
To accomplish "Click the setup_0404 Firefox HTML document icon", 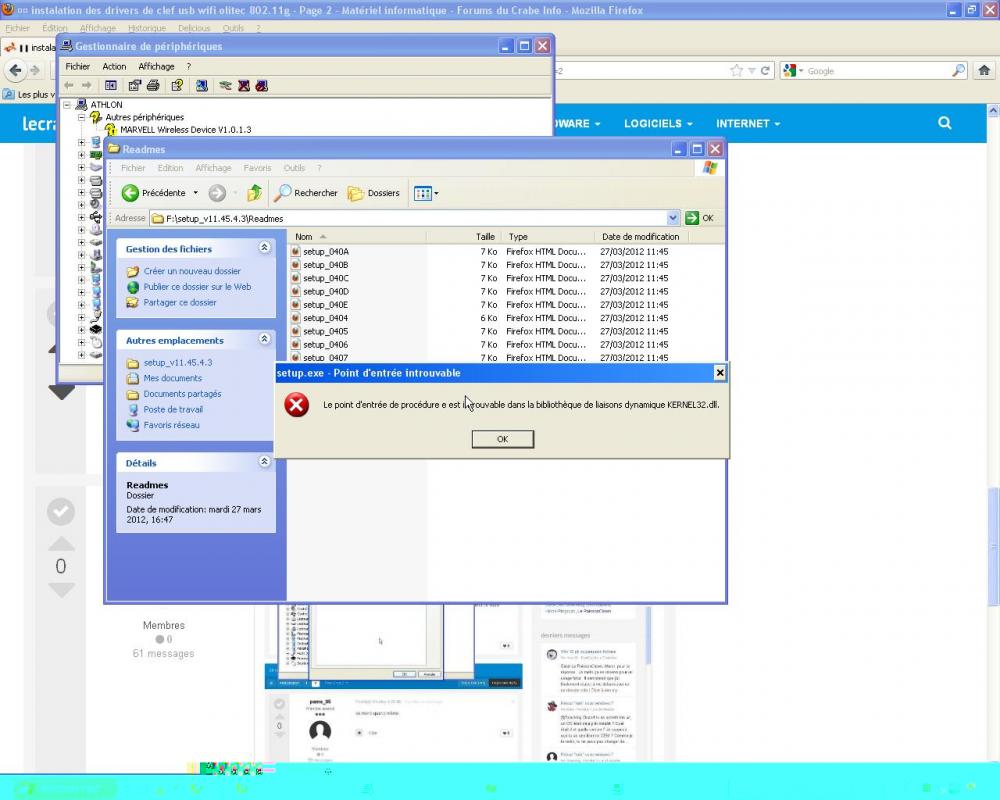I will click(294, 318).
